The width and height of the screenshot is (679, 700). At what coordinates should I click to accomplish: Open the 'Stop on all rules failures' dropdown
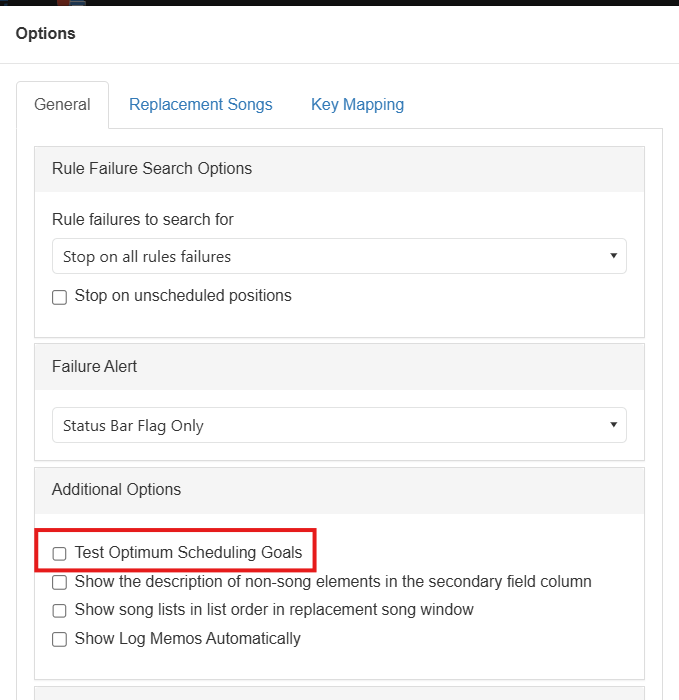point(339,256)
